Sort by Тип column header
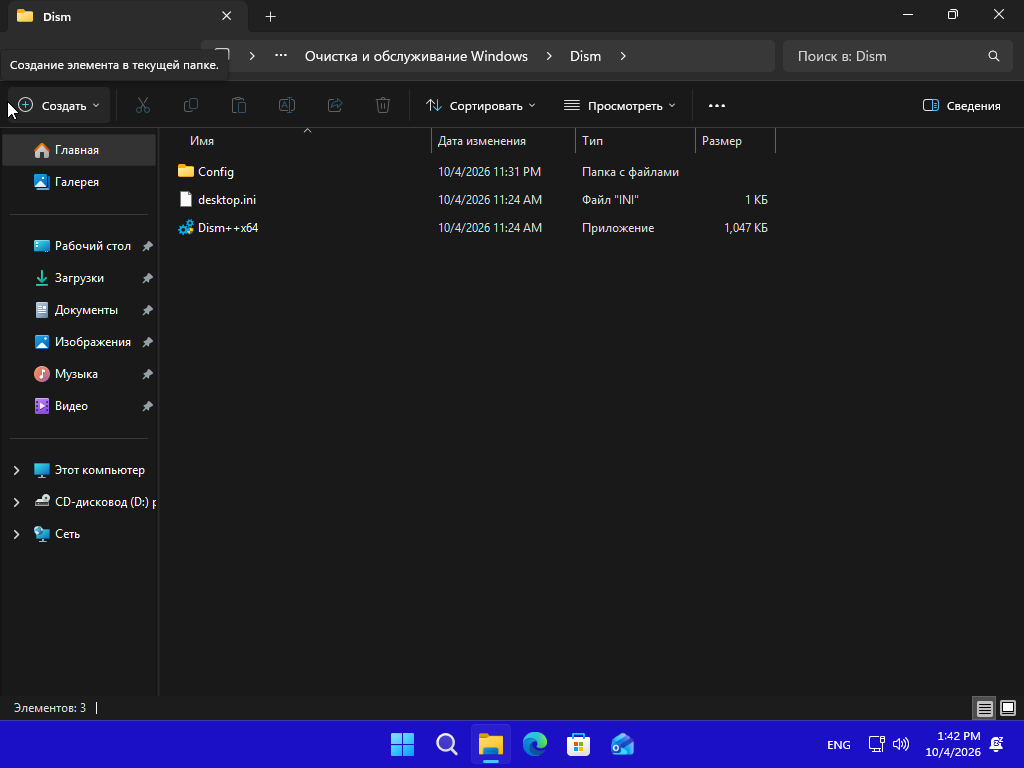The width and height of the screenshot is (1024, 768). (x=635, y=141)
